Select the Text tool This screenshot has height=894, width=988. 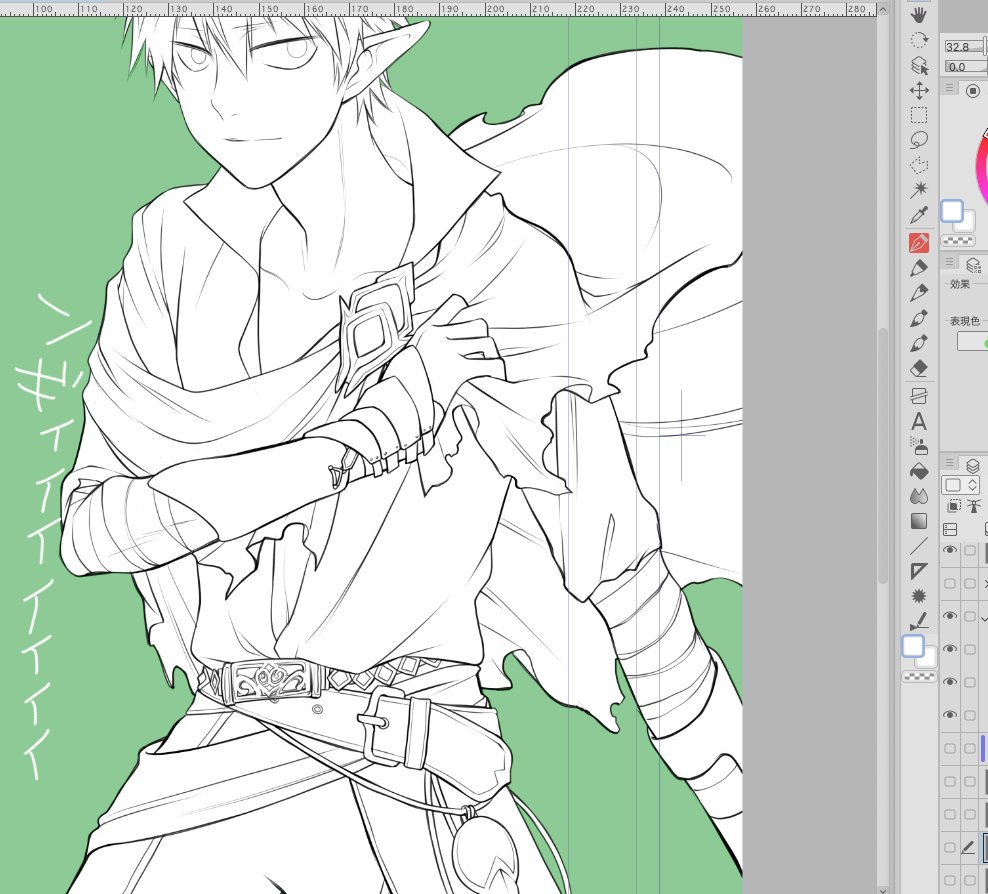(x=919, y=421)
